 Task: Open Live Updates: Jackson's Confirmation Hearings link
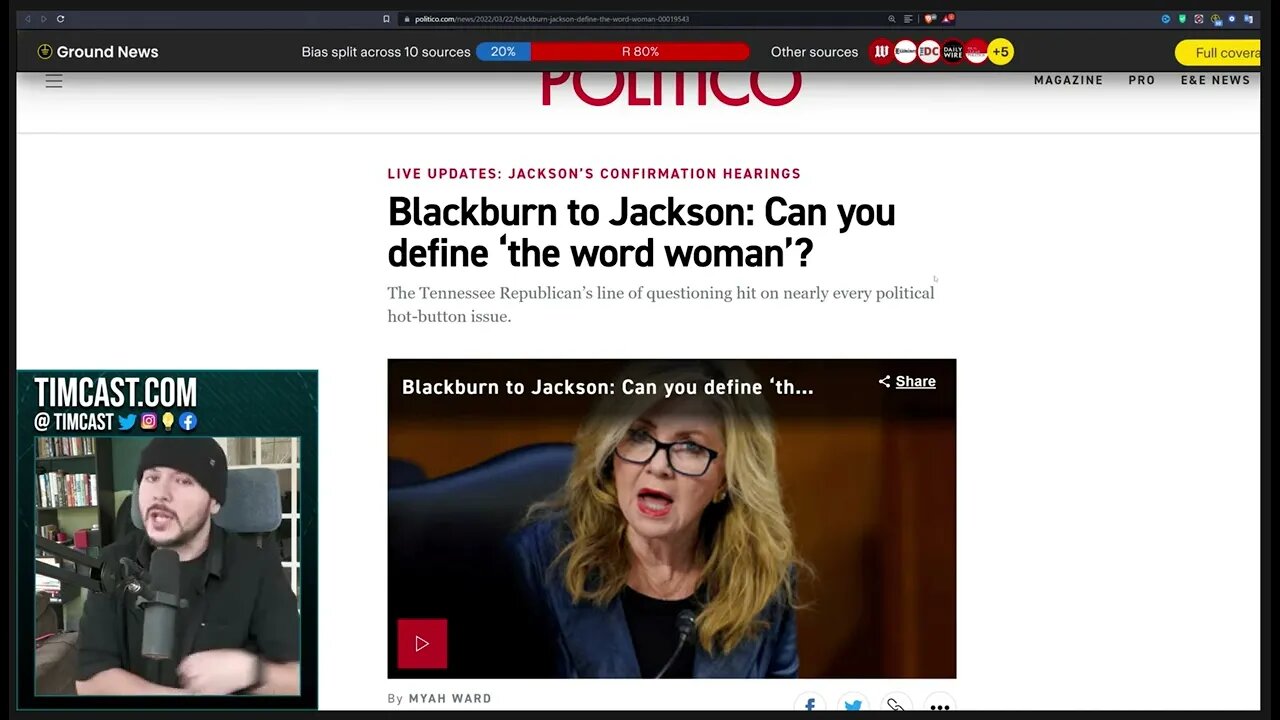(594, 174)
